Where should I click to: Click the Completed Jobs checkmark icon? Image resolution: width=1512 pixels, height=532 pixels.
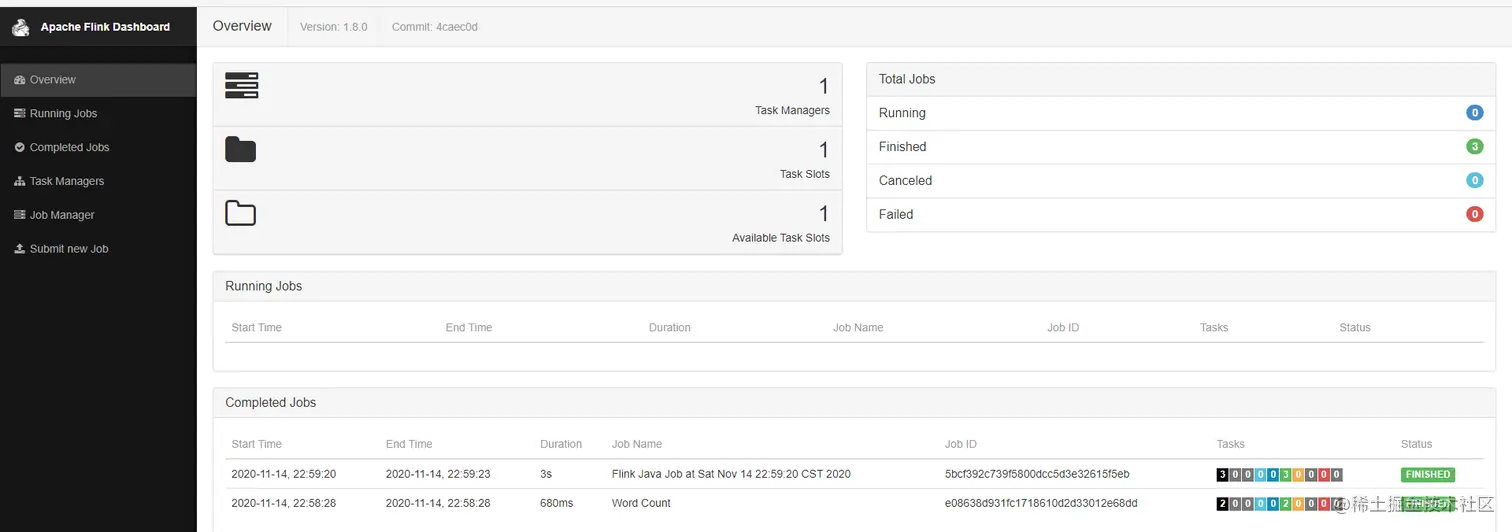(20, 148)
